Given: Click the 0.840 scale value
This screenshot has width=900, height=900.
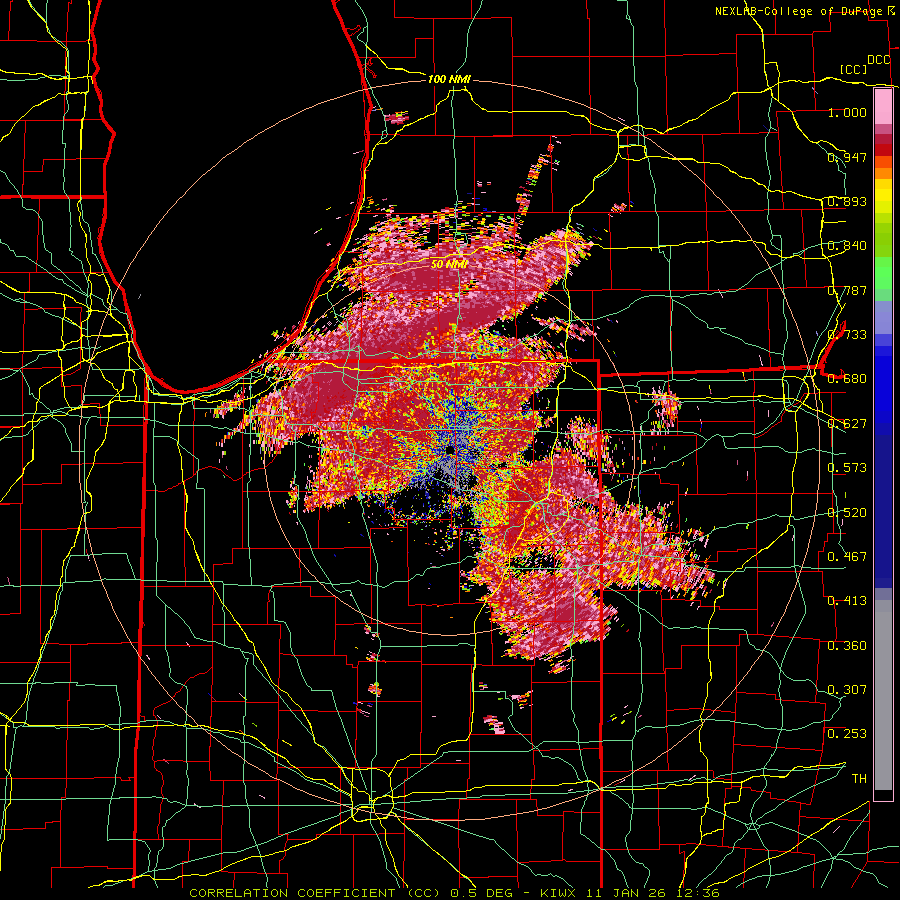Looking at the screenshot, I should pos(847,246).
